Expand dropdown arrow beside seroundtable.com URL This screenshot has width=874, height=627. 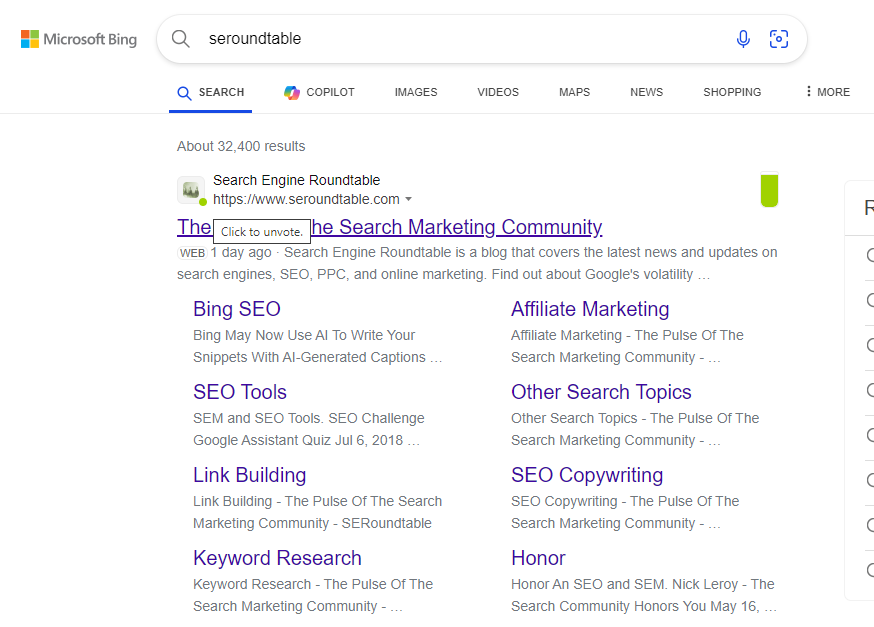point(409,199)
